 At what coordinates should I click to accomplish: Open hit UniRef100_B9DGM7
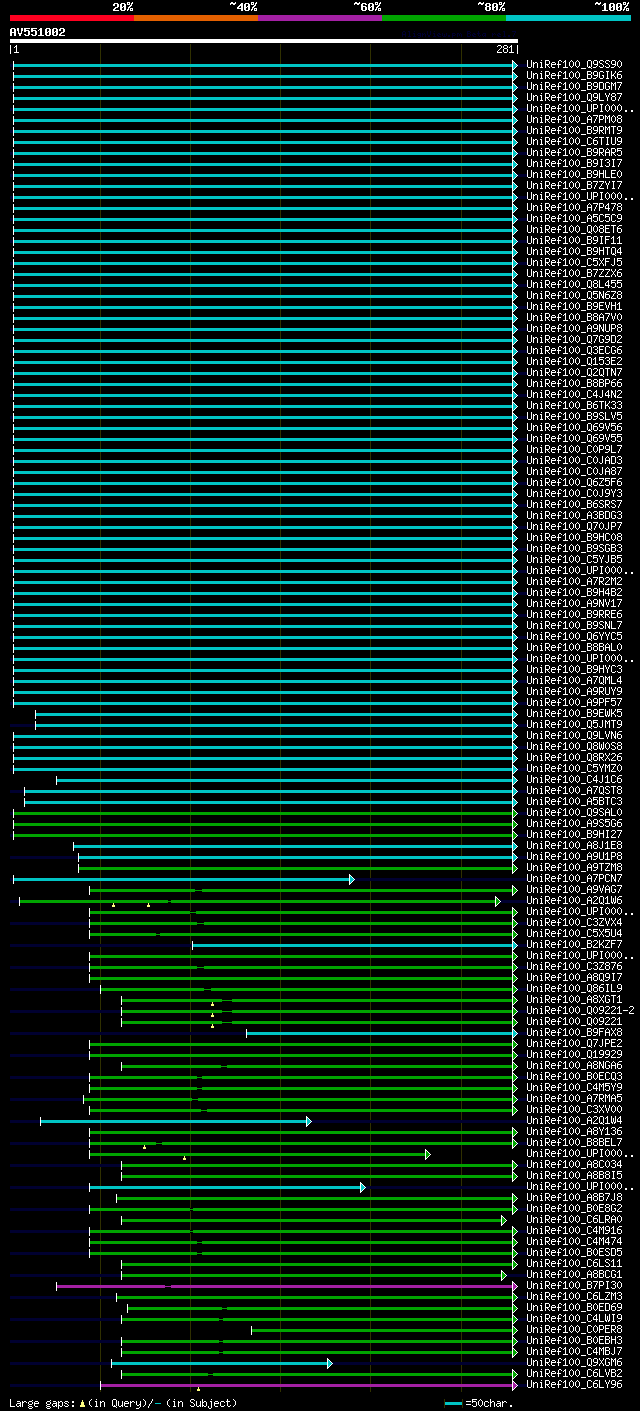pos(574,87)
